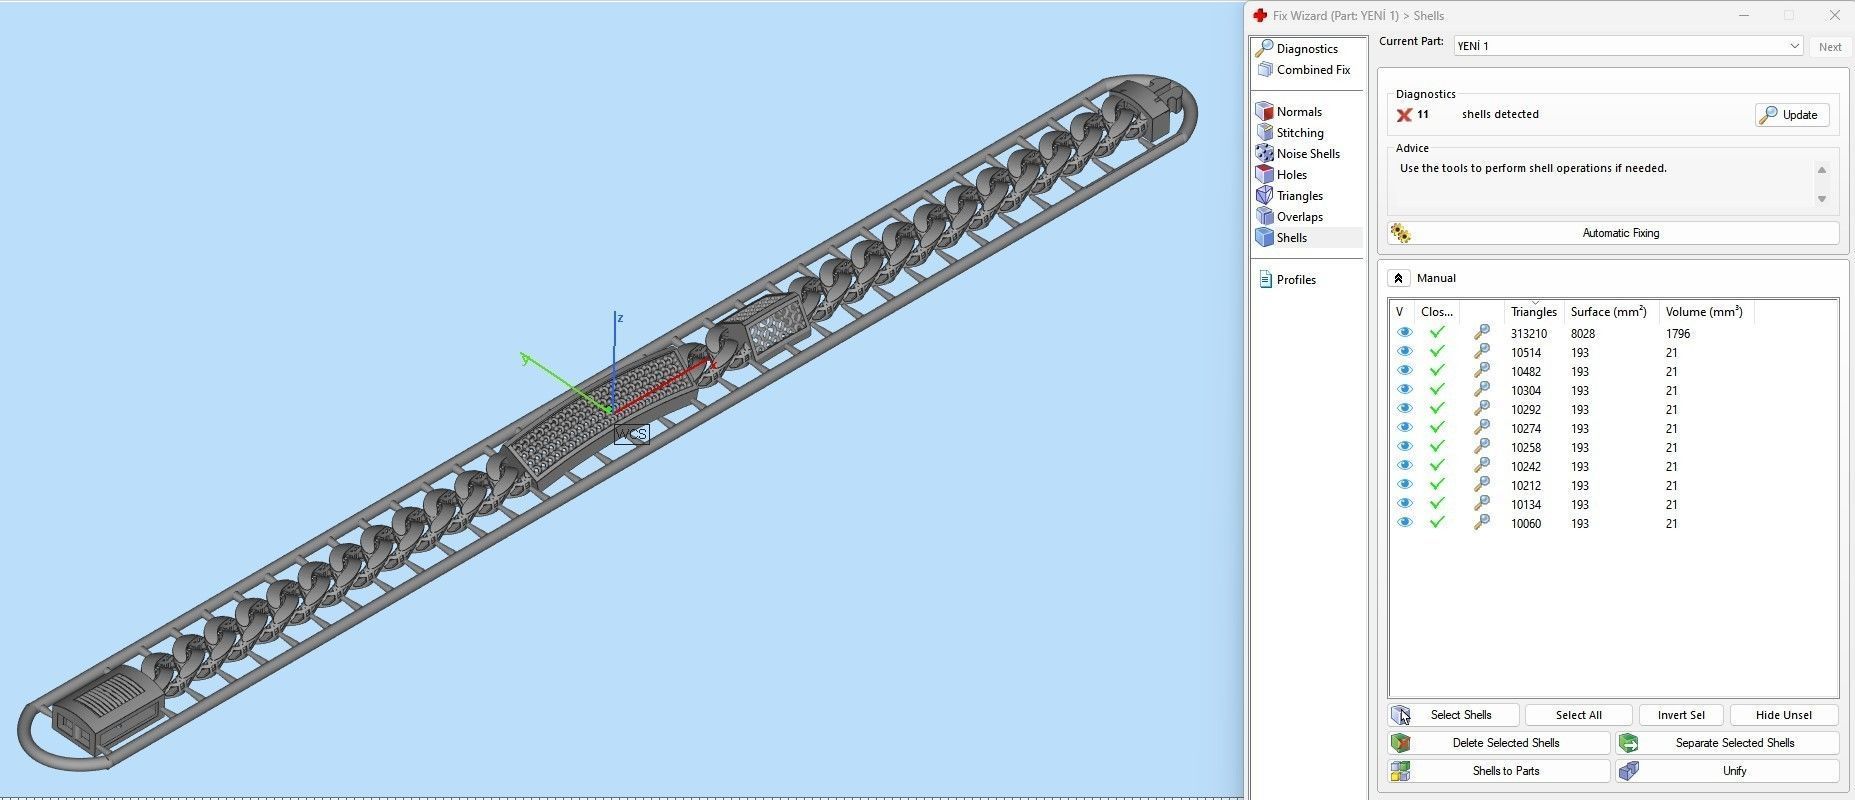Activate the Select Shells tool

pyautogui.click(x=1454, y=715)
